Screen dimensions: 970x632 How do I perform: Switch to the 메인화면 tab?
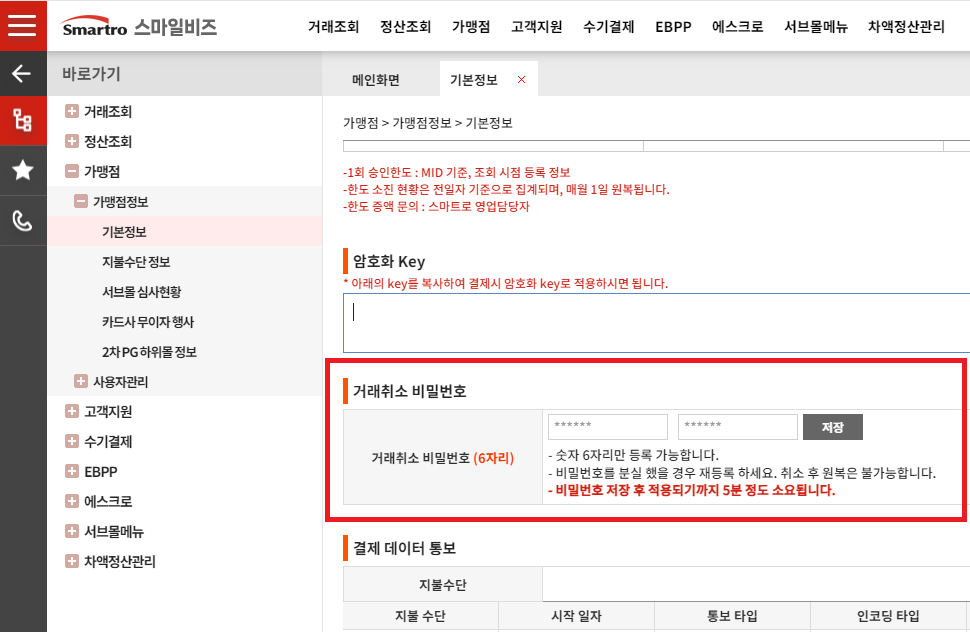(376, 80)
